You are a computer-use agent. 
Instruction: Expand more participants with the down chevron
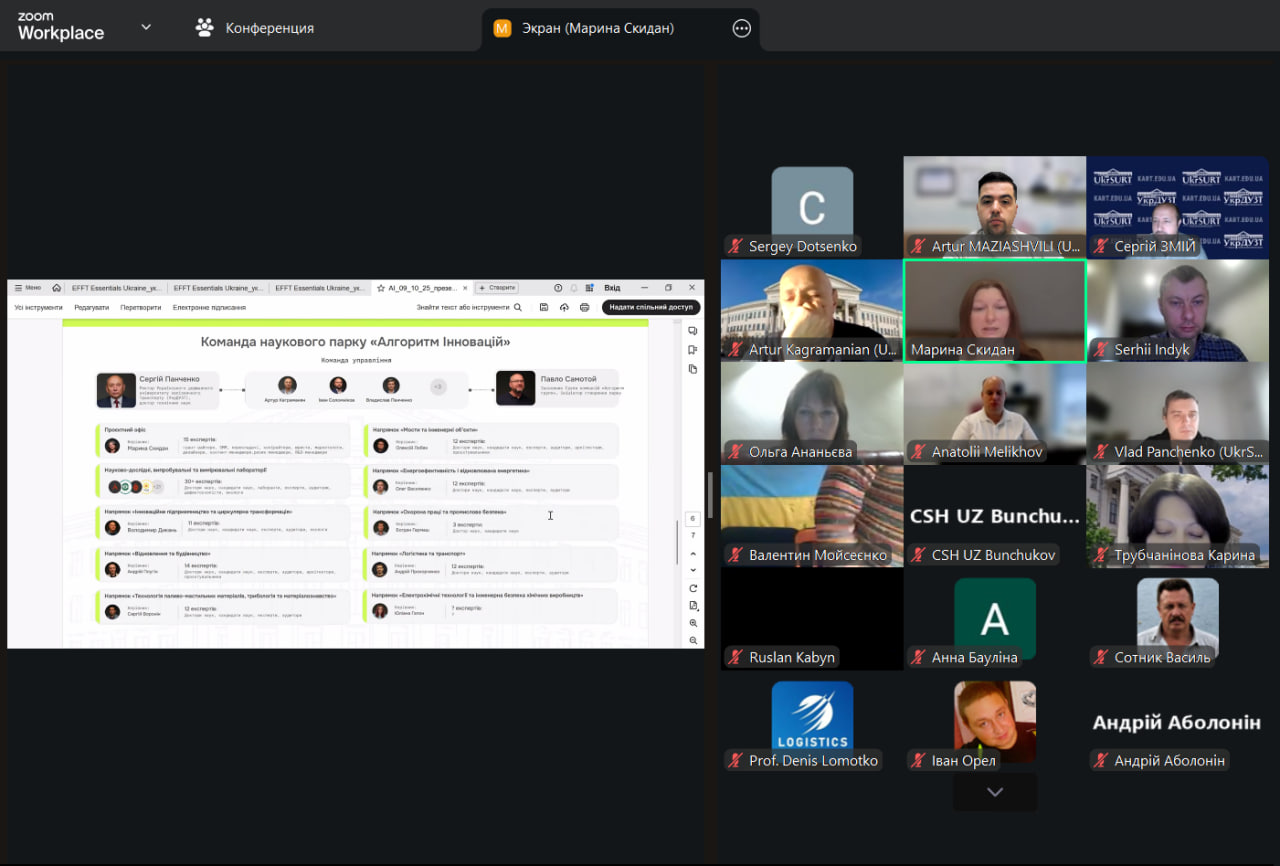[994, 792]
